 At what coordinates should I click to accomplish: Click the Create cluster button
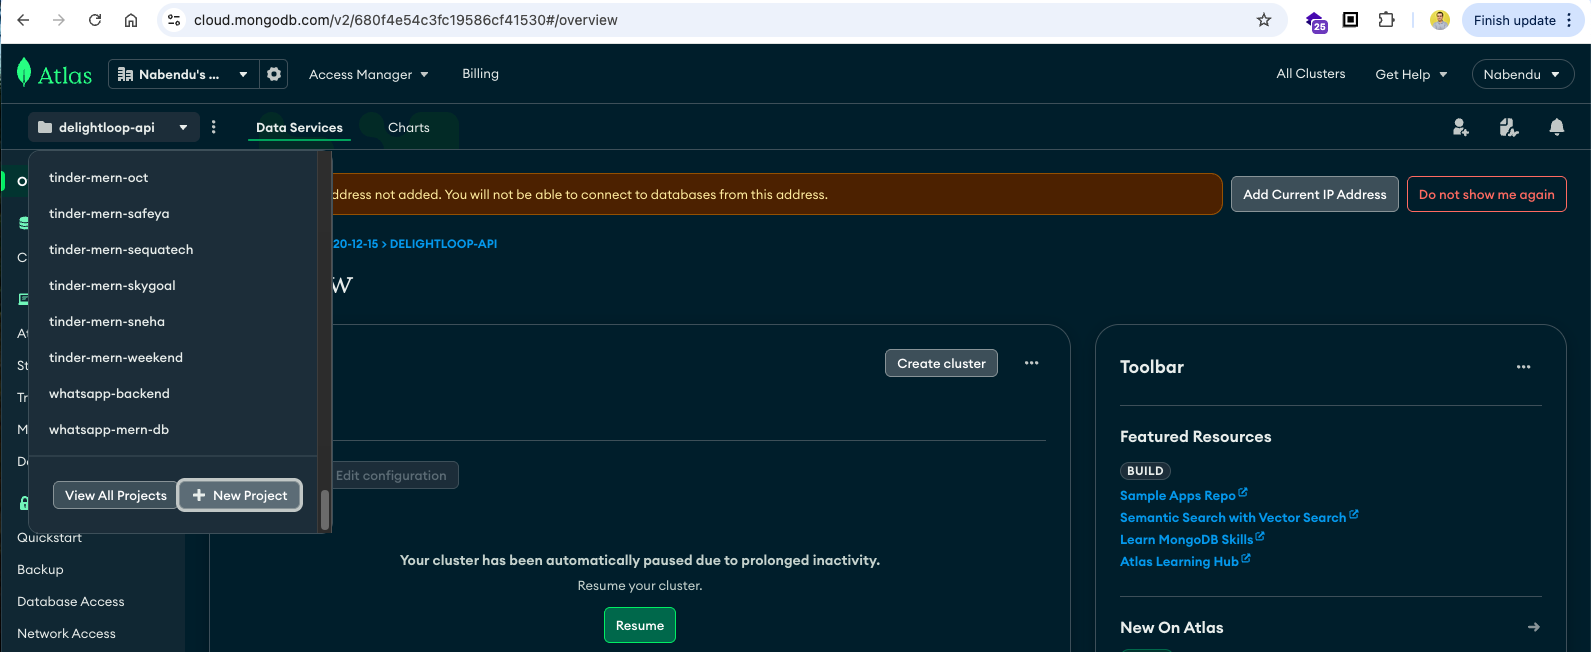tap(941, 363)
